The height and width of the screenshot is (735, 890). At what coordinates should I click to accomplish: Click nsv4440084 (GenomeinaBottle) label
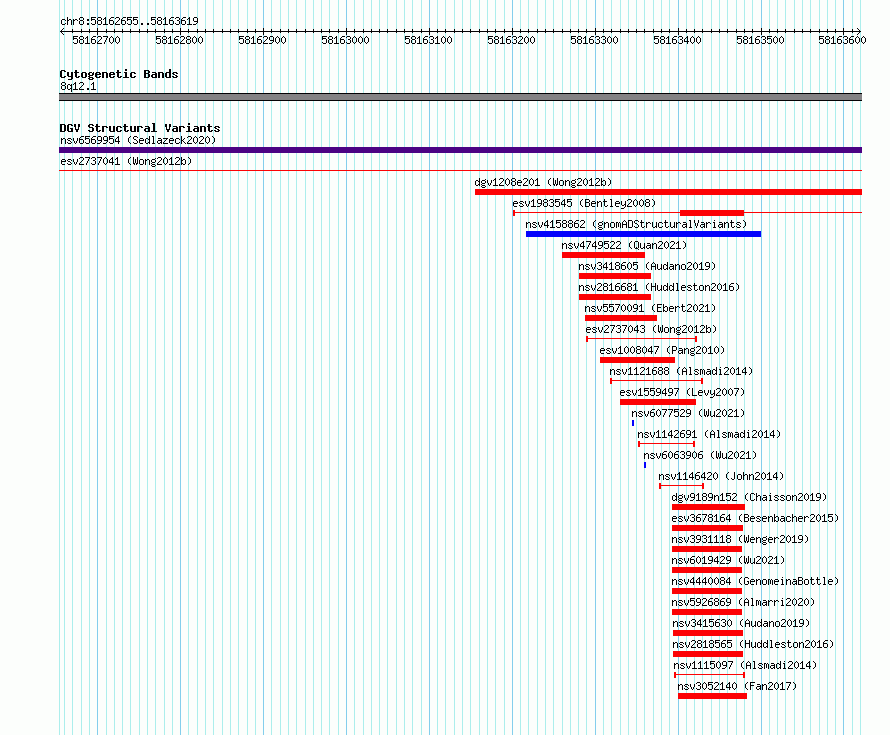pyautogui.click(x=755, y=581)
